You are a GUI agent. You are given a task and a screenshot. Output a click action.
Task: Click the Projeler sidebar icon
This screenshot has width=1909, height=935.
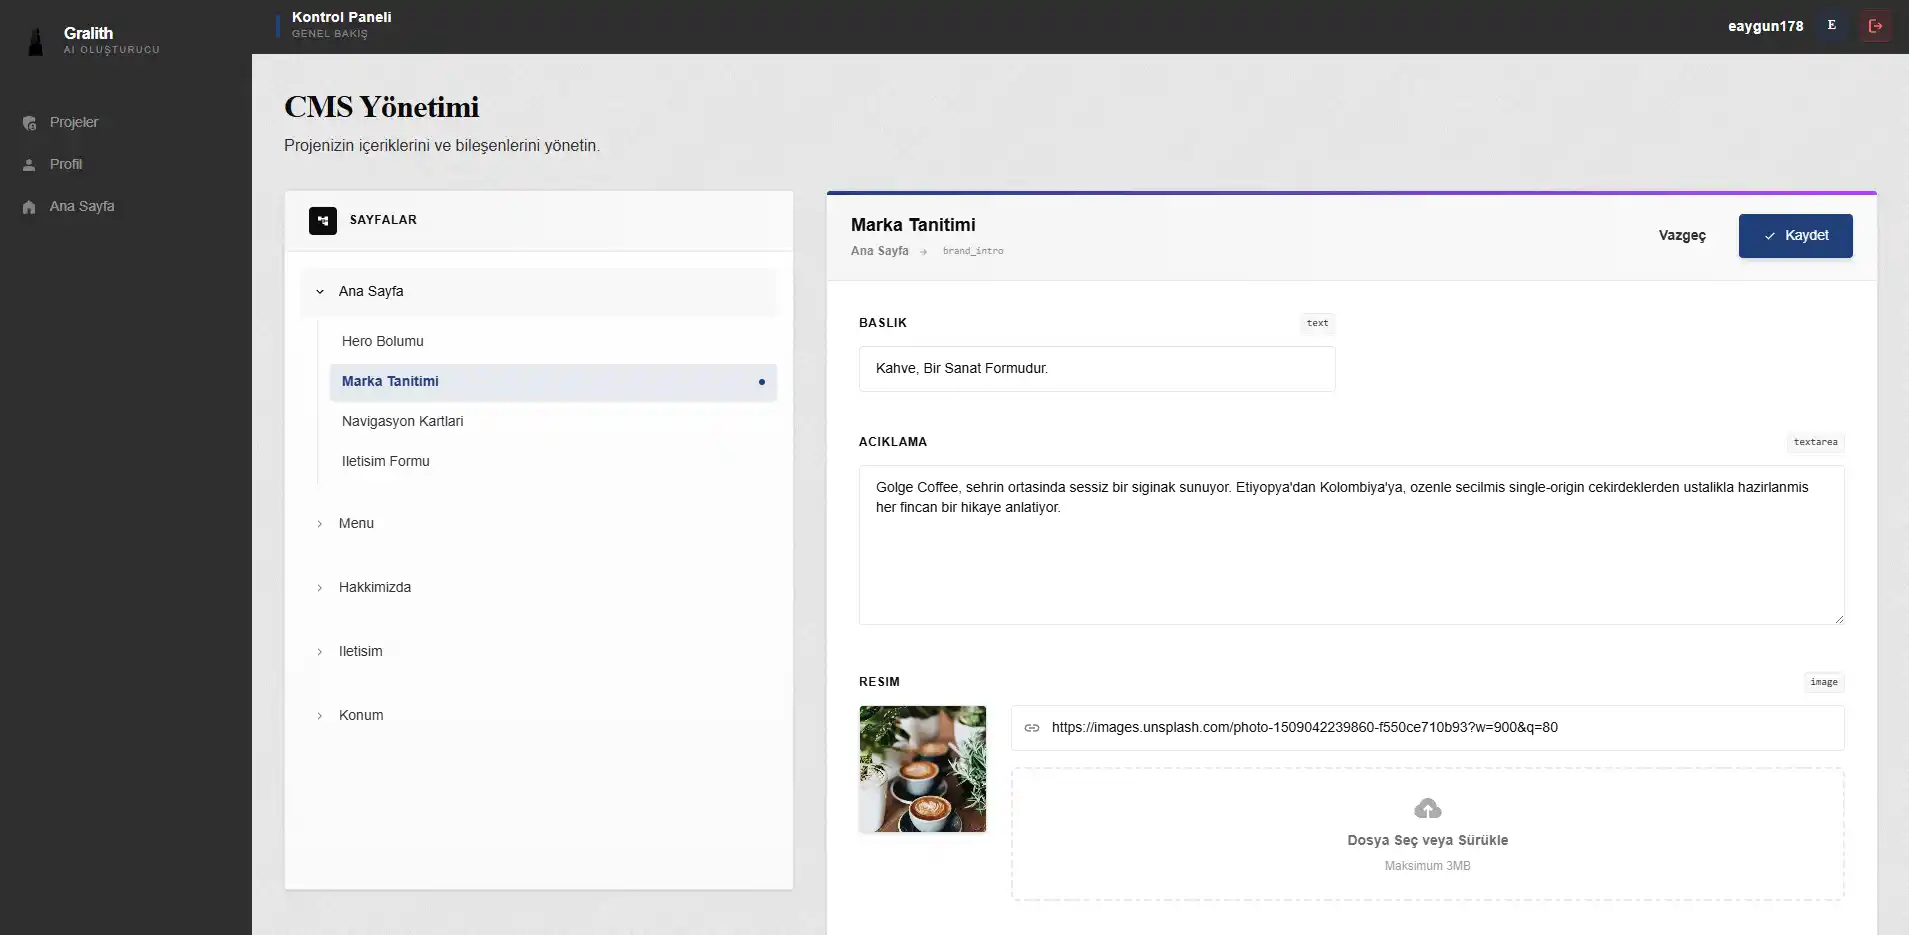[x=29, y=123]
